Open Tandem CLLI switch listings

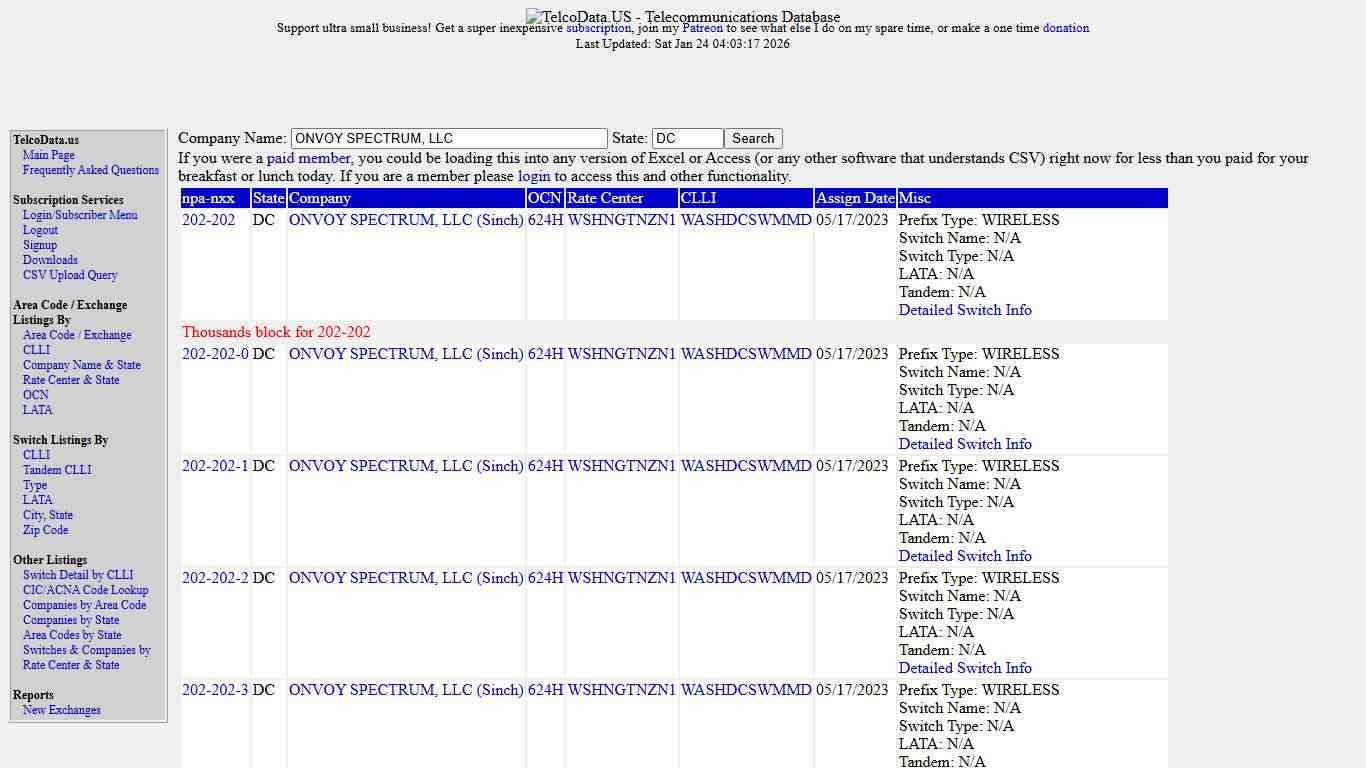57,470
